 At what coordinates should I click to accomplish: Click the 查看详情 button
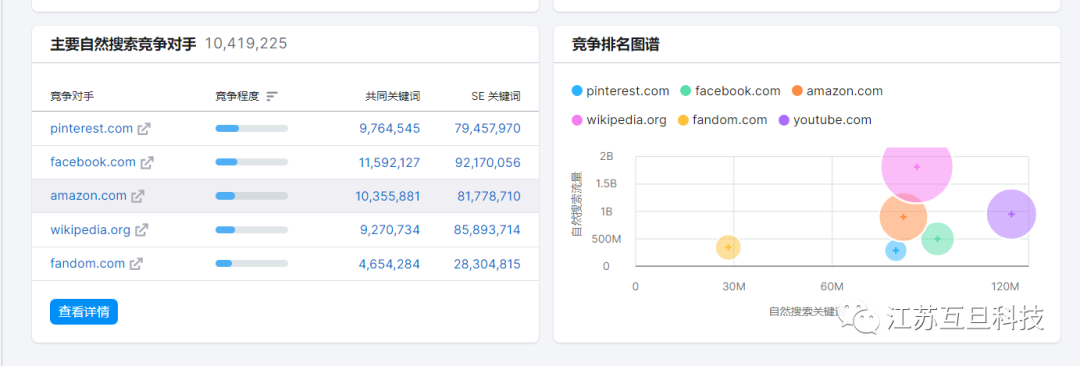coord(84,312)
